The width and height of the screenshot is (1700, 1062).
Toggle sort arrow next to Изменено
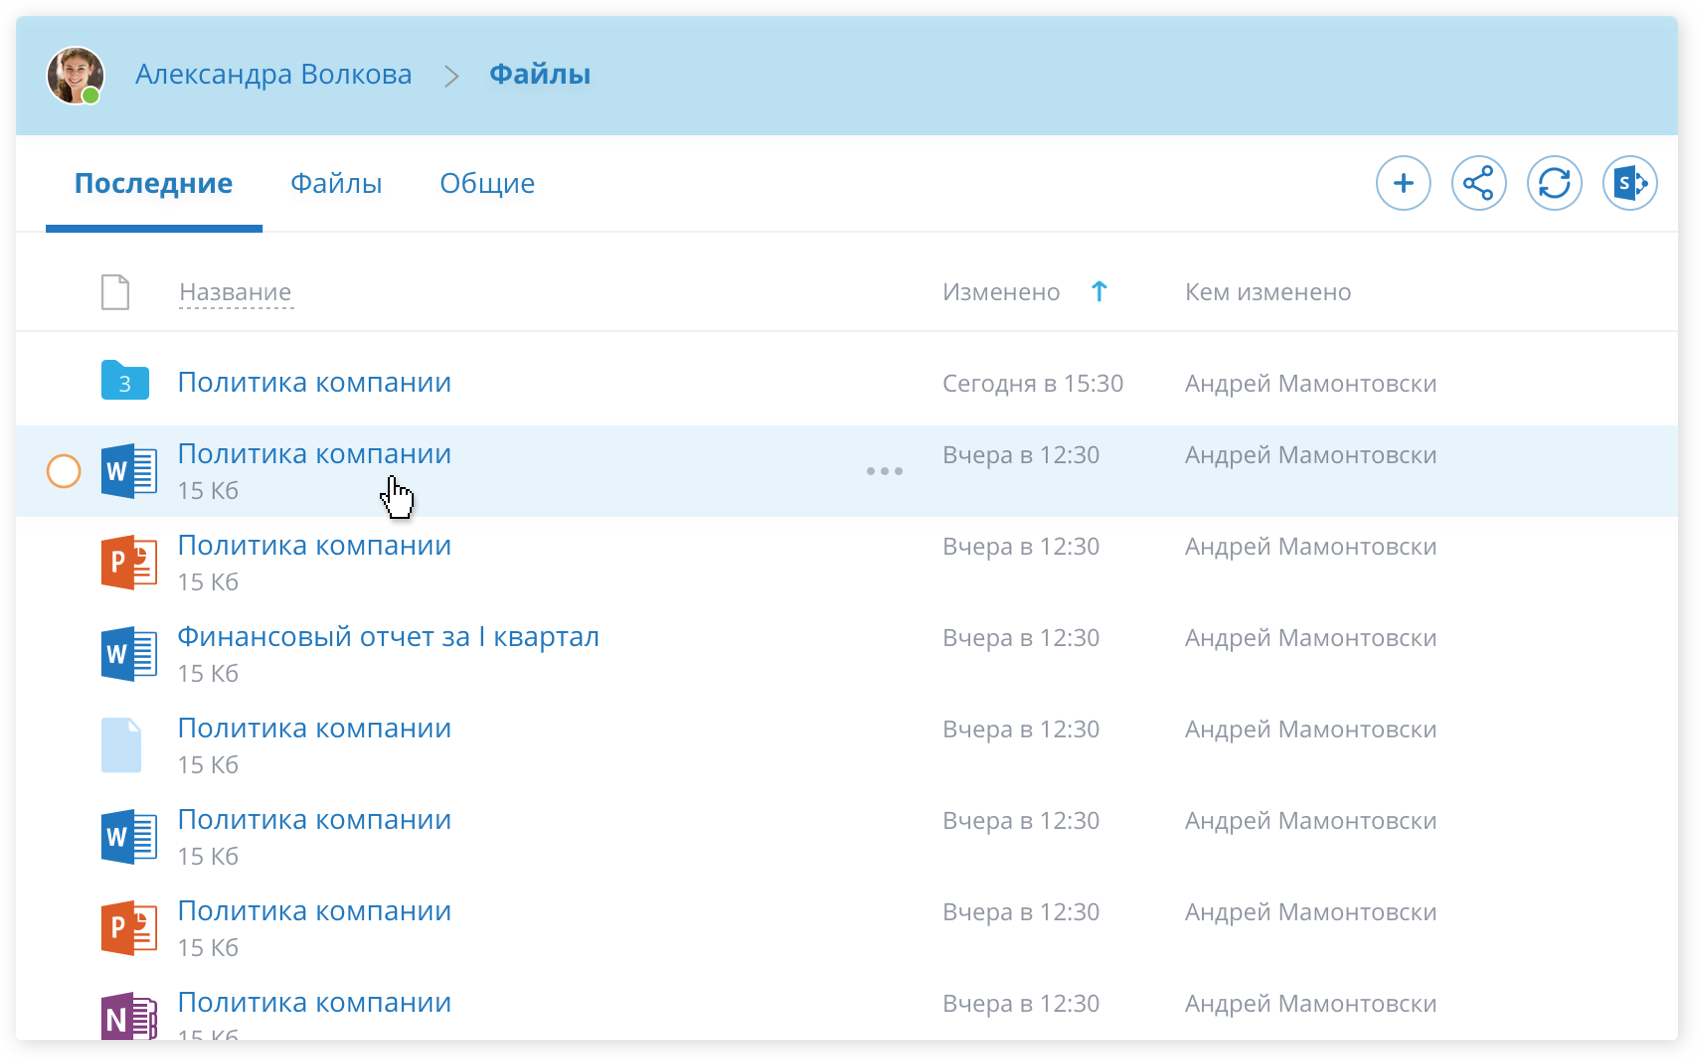pos(1099,292)
